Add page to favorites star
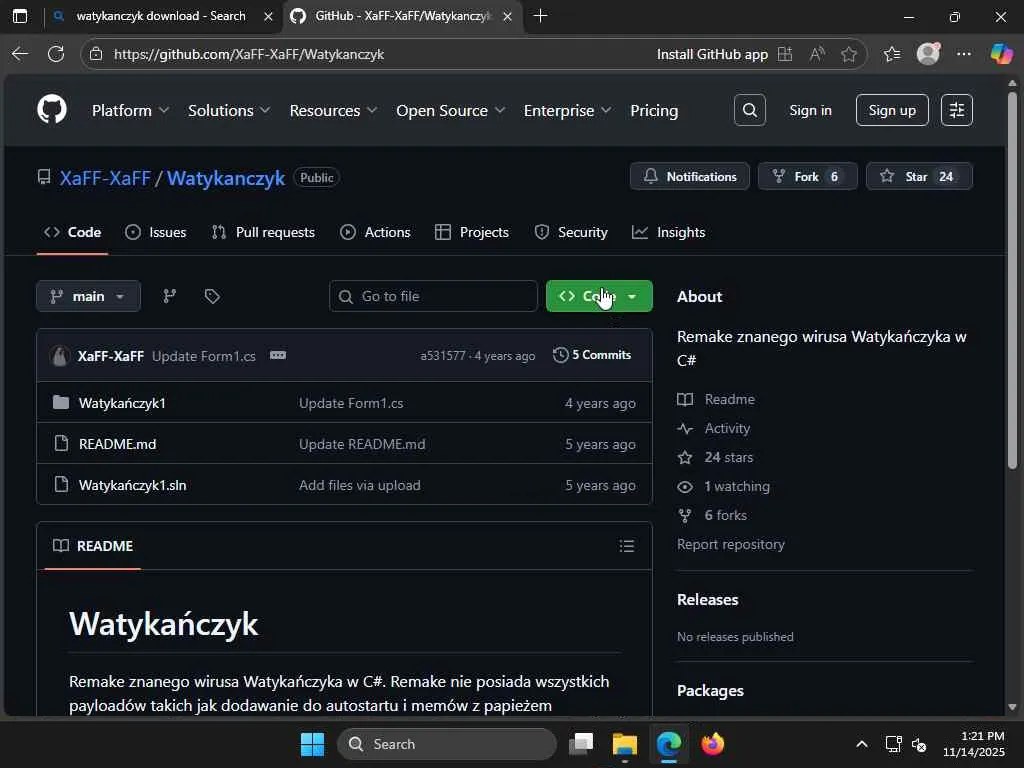Image resolution: width=1024 pixels, height=768 pixels. point(849,54)
